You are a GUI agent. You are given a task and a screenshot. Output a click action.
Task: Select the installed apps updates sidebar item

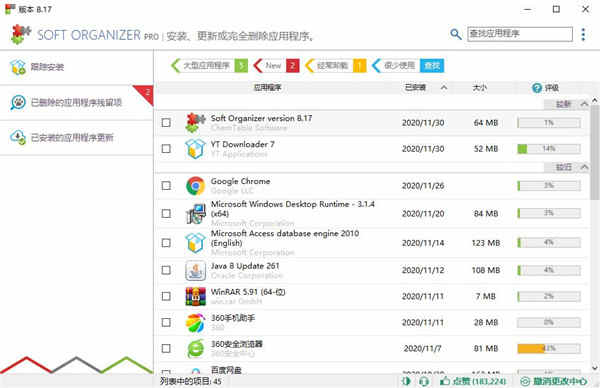[x=77, y=138]
